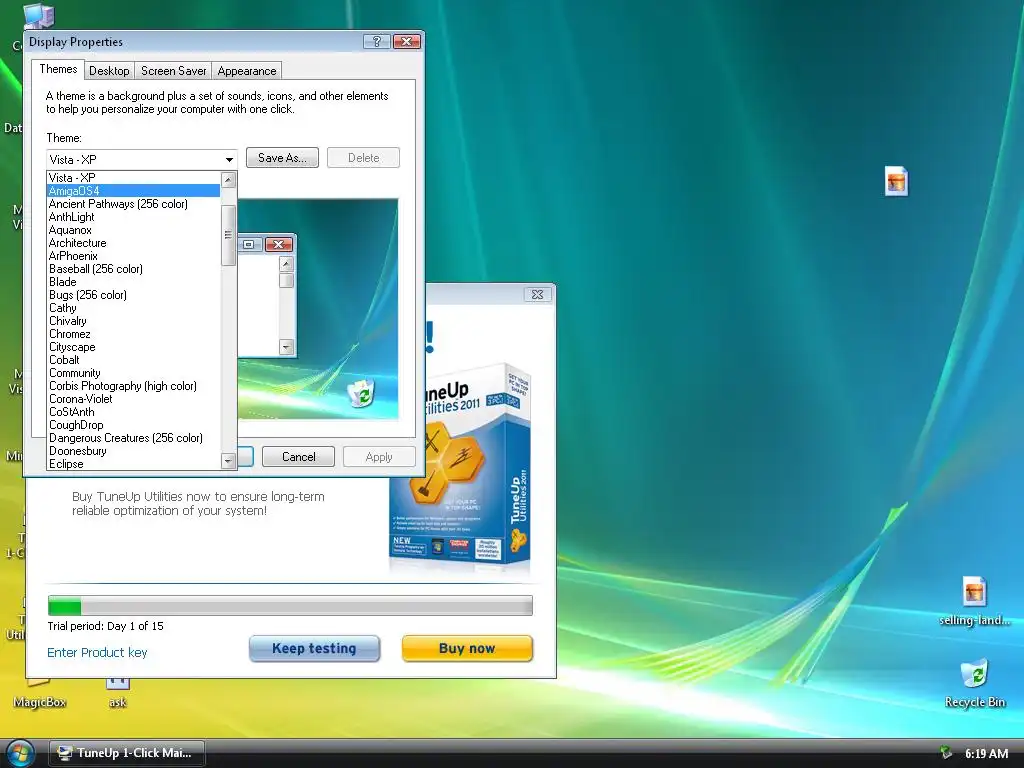Image resolution: width=1024 pixels, height=768 pixels.
Task: Switch to the Appearance tab
Action: pyautogui.click(x=247, y=71)
